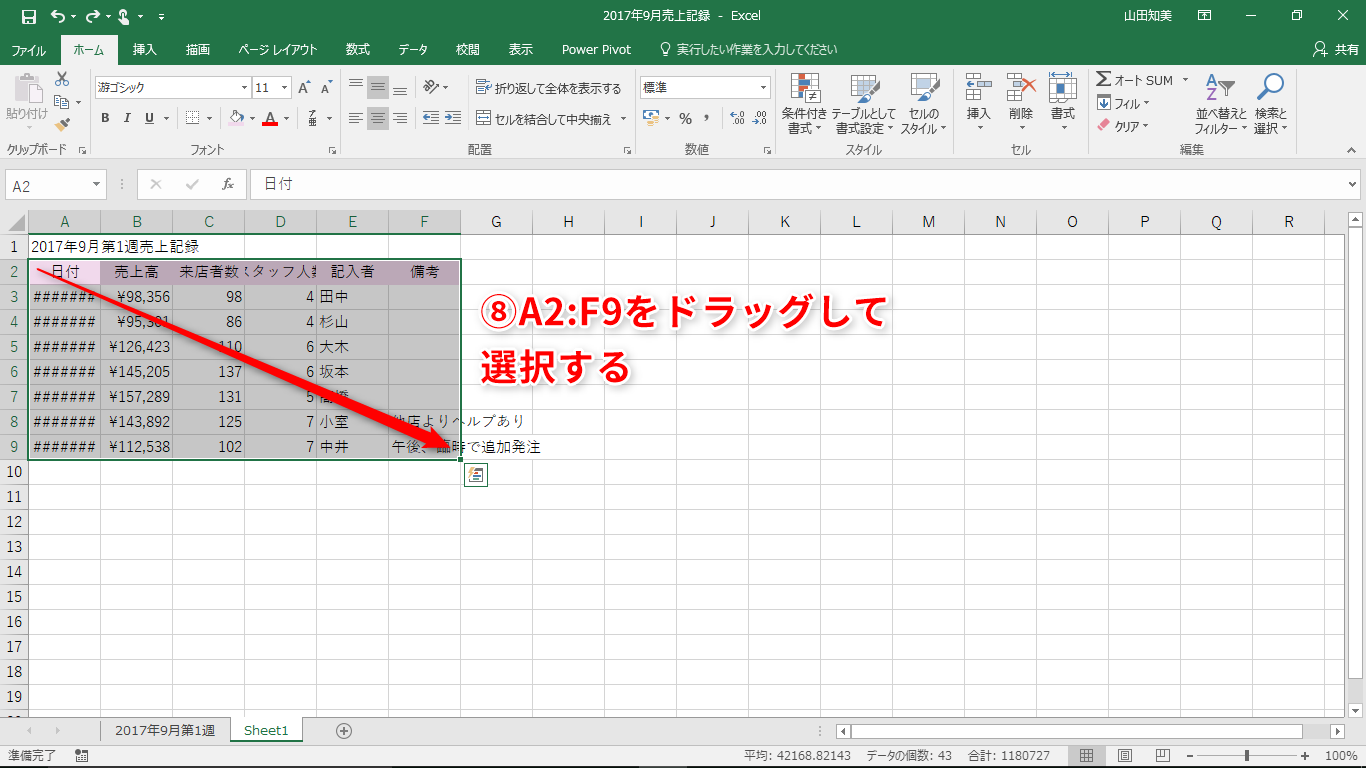Switch to Page Layout view in the status bar
Viewport: 1366px width, 768px height.
click(1125, 756)
